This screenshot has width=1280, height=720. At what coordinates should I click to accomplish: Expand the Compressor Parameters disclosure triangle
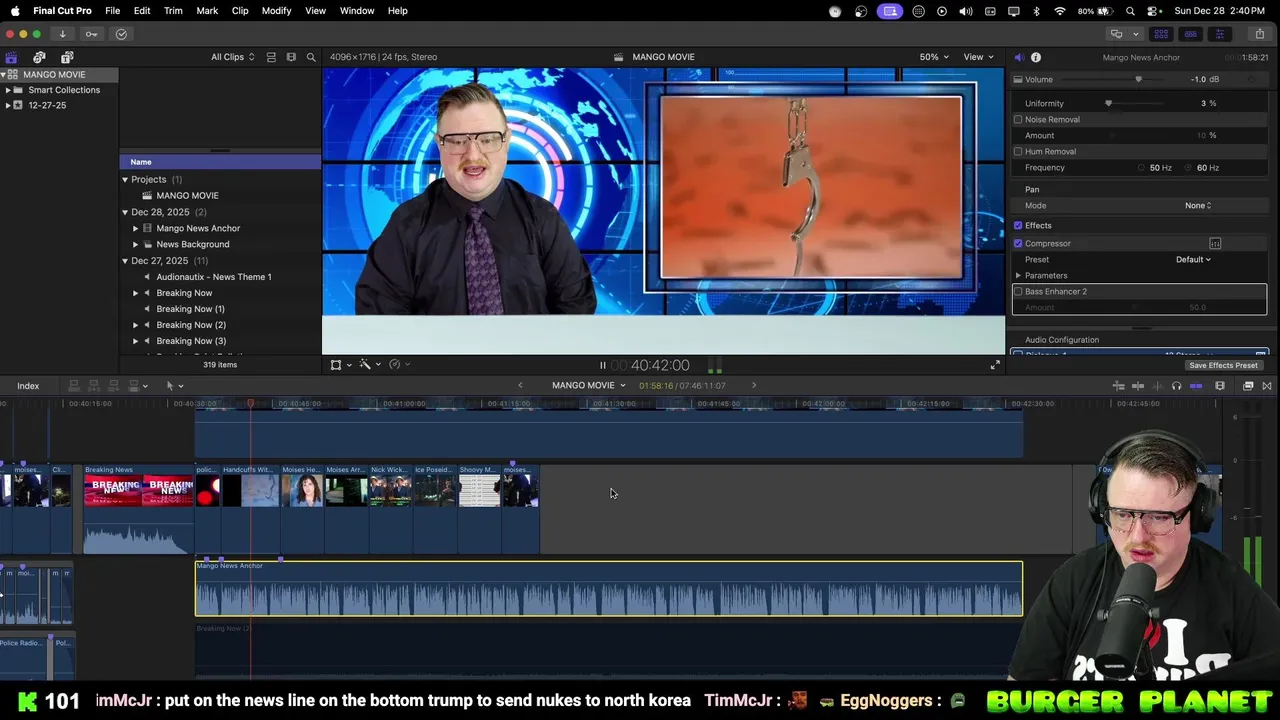pos(1018,275)
